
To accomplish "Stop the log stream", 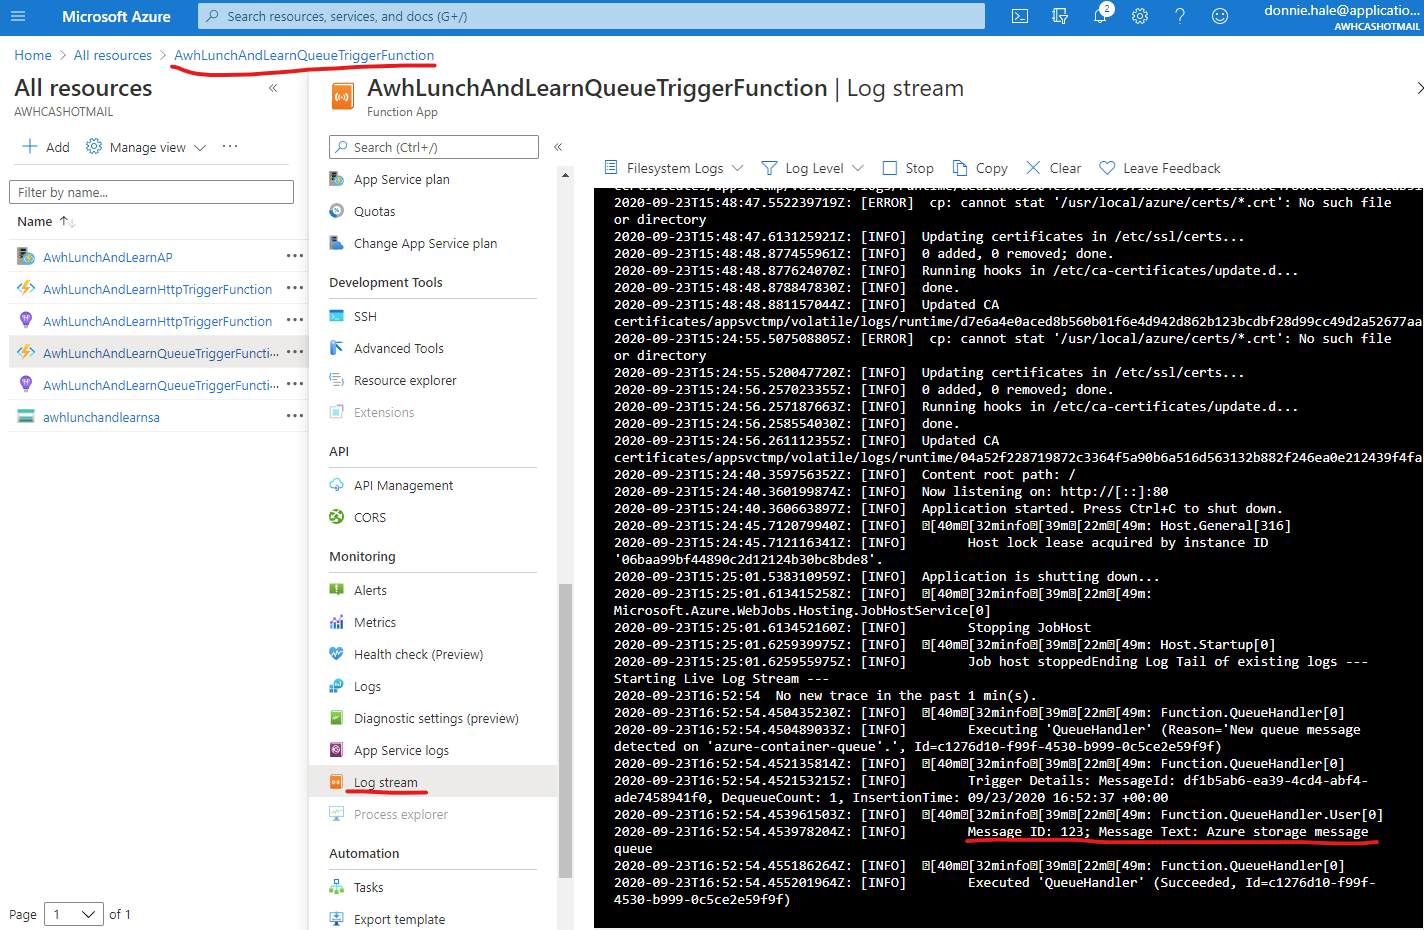I will click(x=908, y=168).
